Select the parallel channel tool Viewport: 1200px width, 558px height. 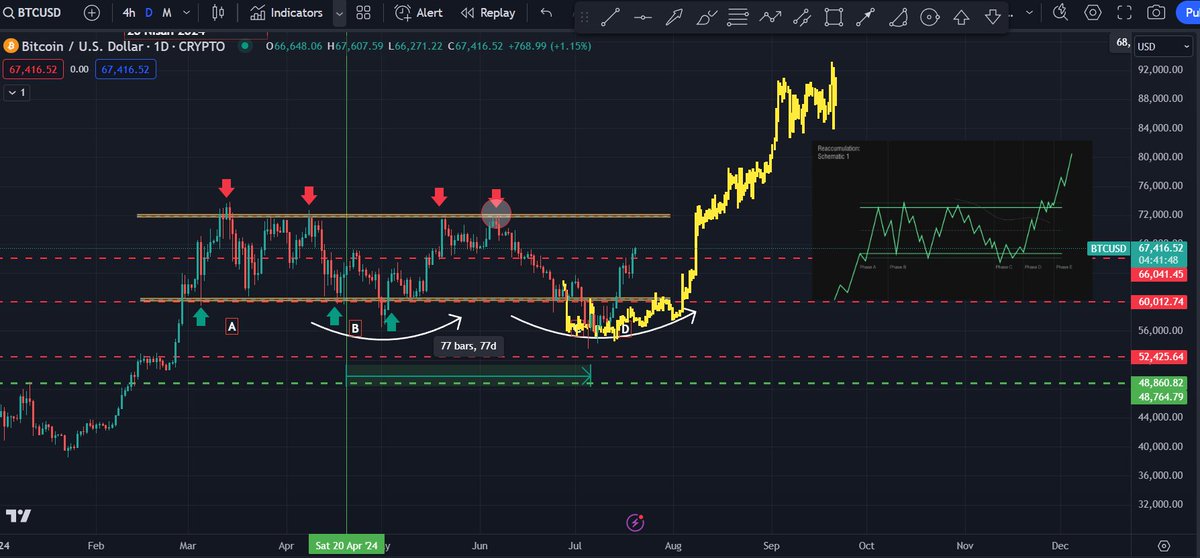coord(802,16)
